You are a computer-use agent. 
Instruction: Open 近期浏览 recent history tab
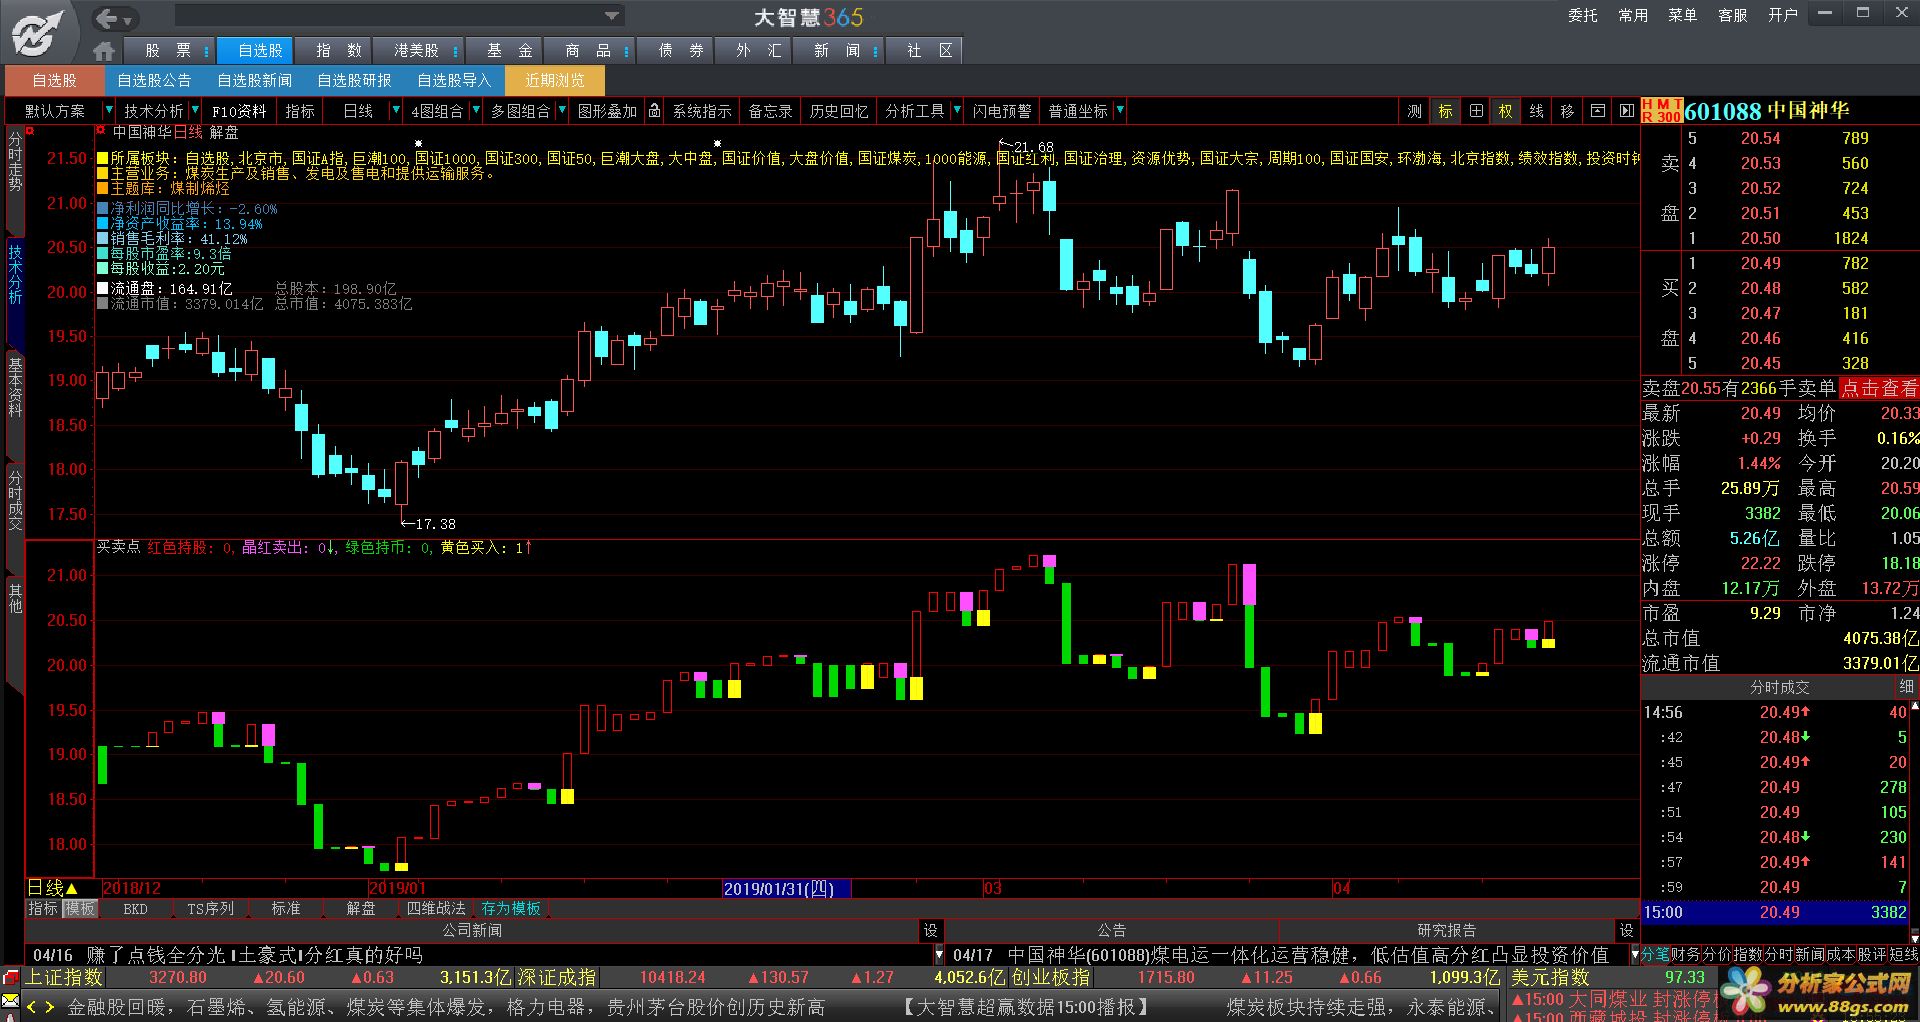click(555, 80)
